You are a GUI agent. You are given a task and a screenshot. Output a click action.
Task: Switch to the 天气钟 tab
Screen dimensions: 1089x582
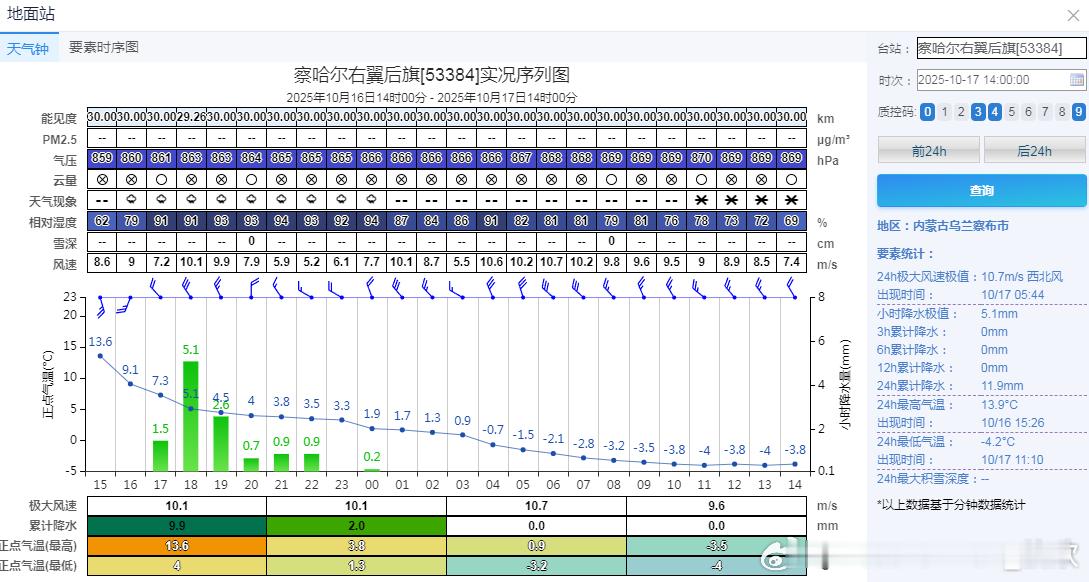click(28, 49)
